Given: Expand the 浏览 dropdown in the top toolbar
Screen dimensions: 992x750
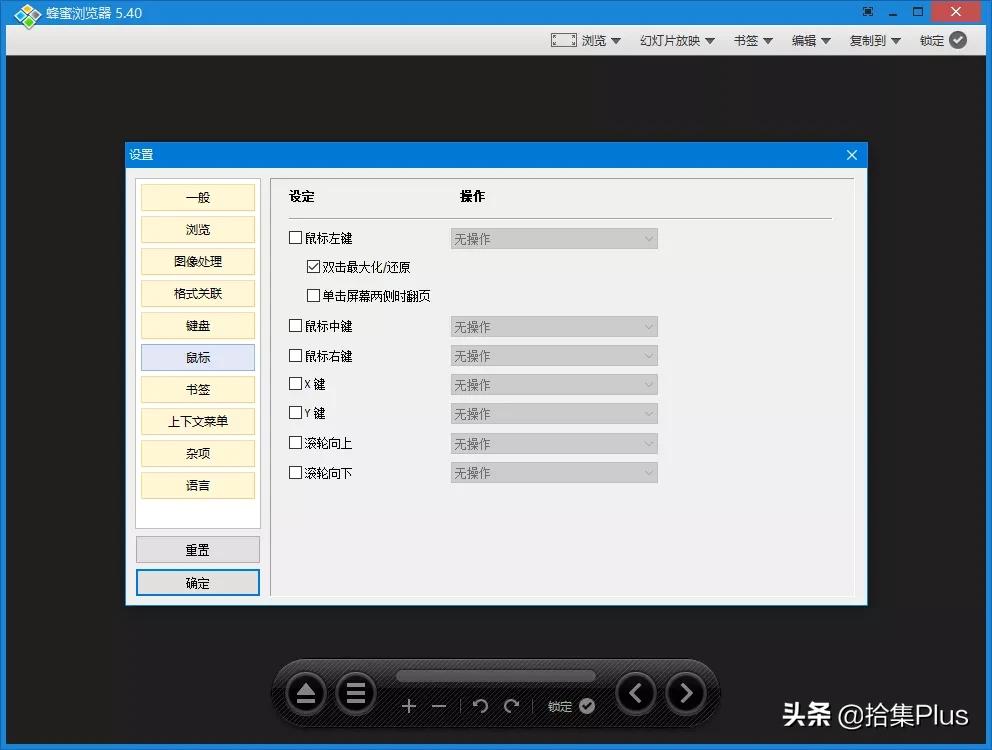Looking at the screenshot, I should click(597, 40).
